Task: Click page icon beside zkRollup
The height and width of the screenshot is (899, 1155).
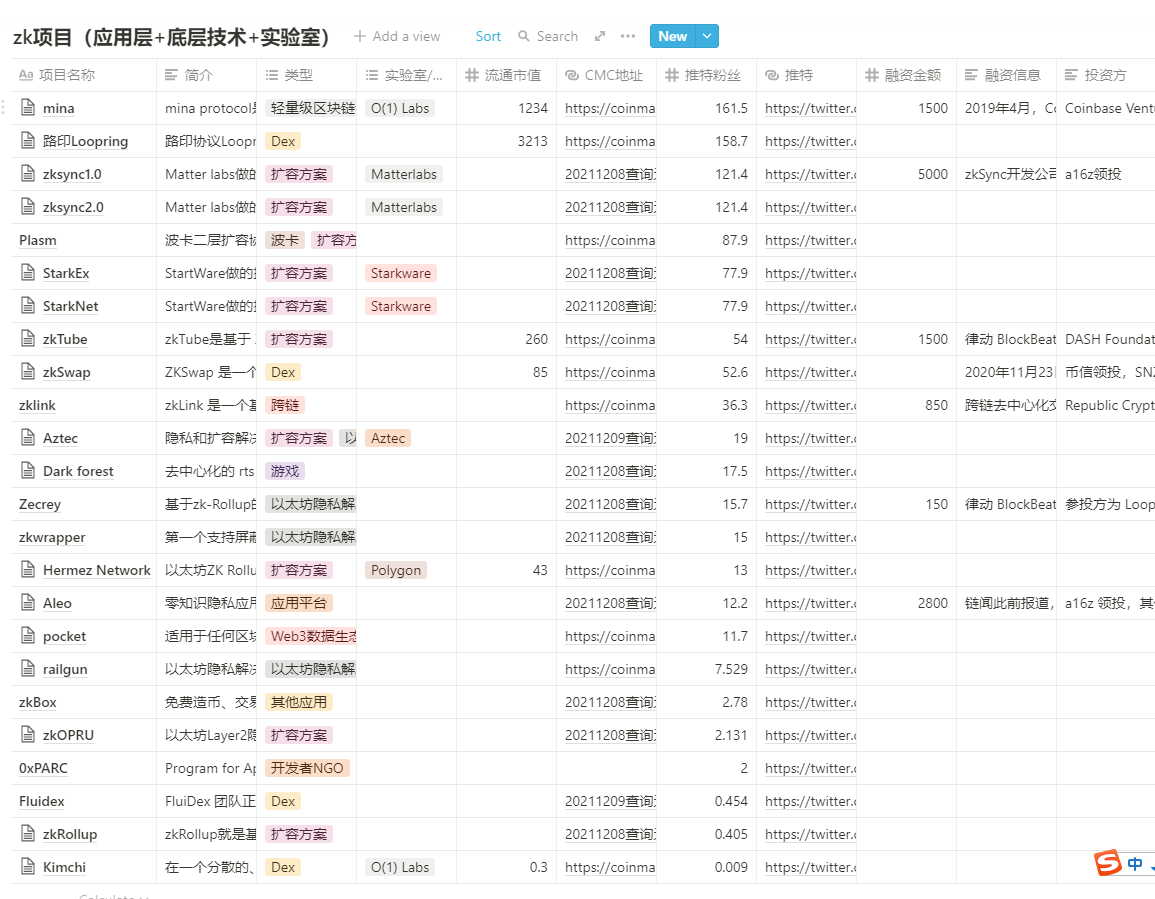Action: (28, 834)
